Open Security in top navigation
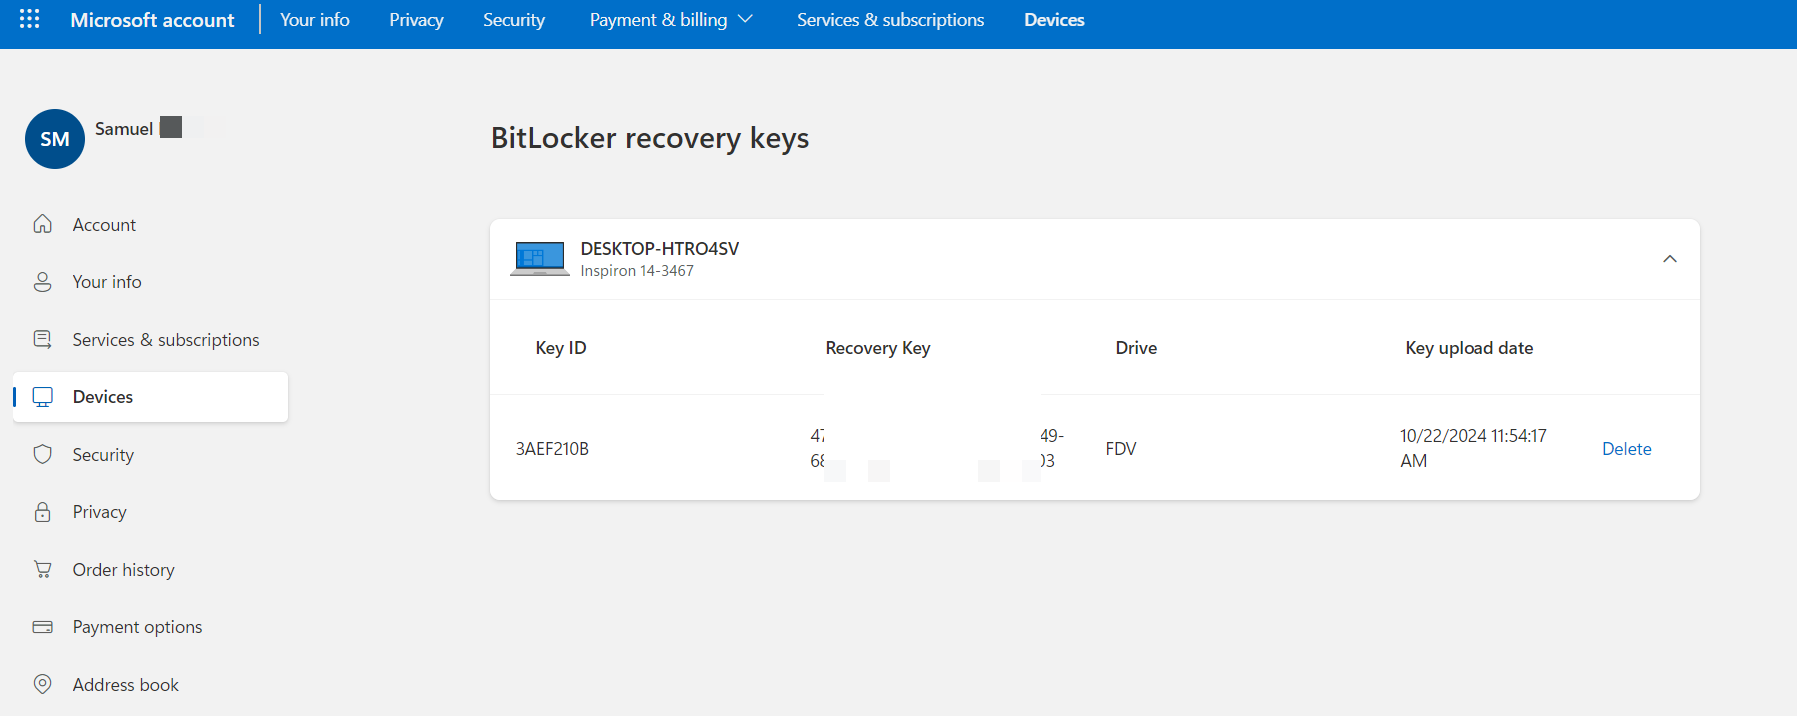Screen dimensions: 1797x716 coord(514,20)
